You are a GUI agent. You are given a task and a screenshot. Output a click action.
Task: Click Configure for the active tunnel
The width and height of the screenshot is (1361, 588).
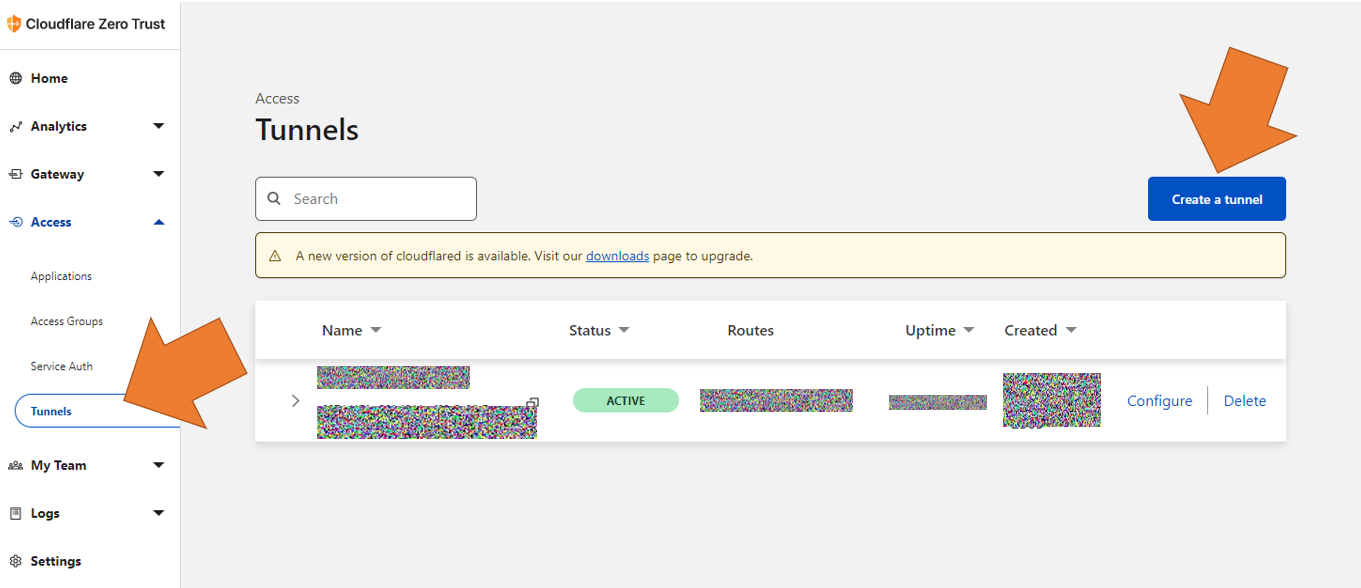click(1160, 401)
